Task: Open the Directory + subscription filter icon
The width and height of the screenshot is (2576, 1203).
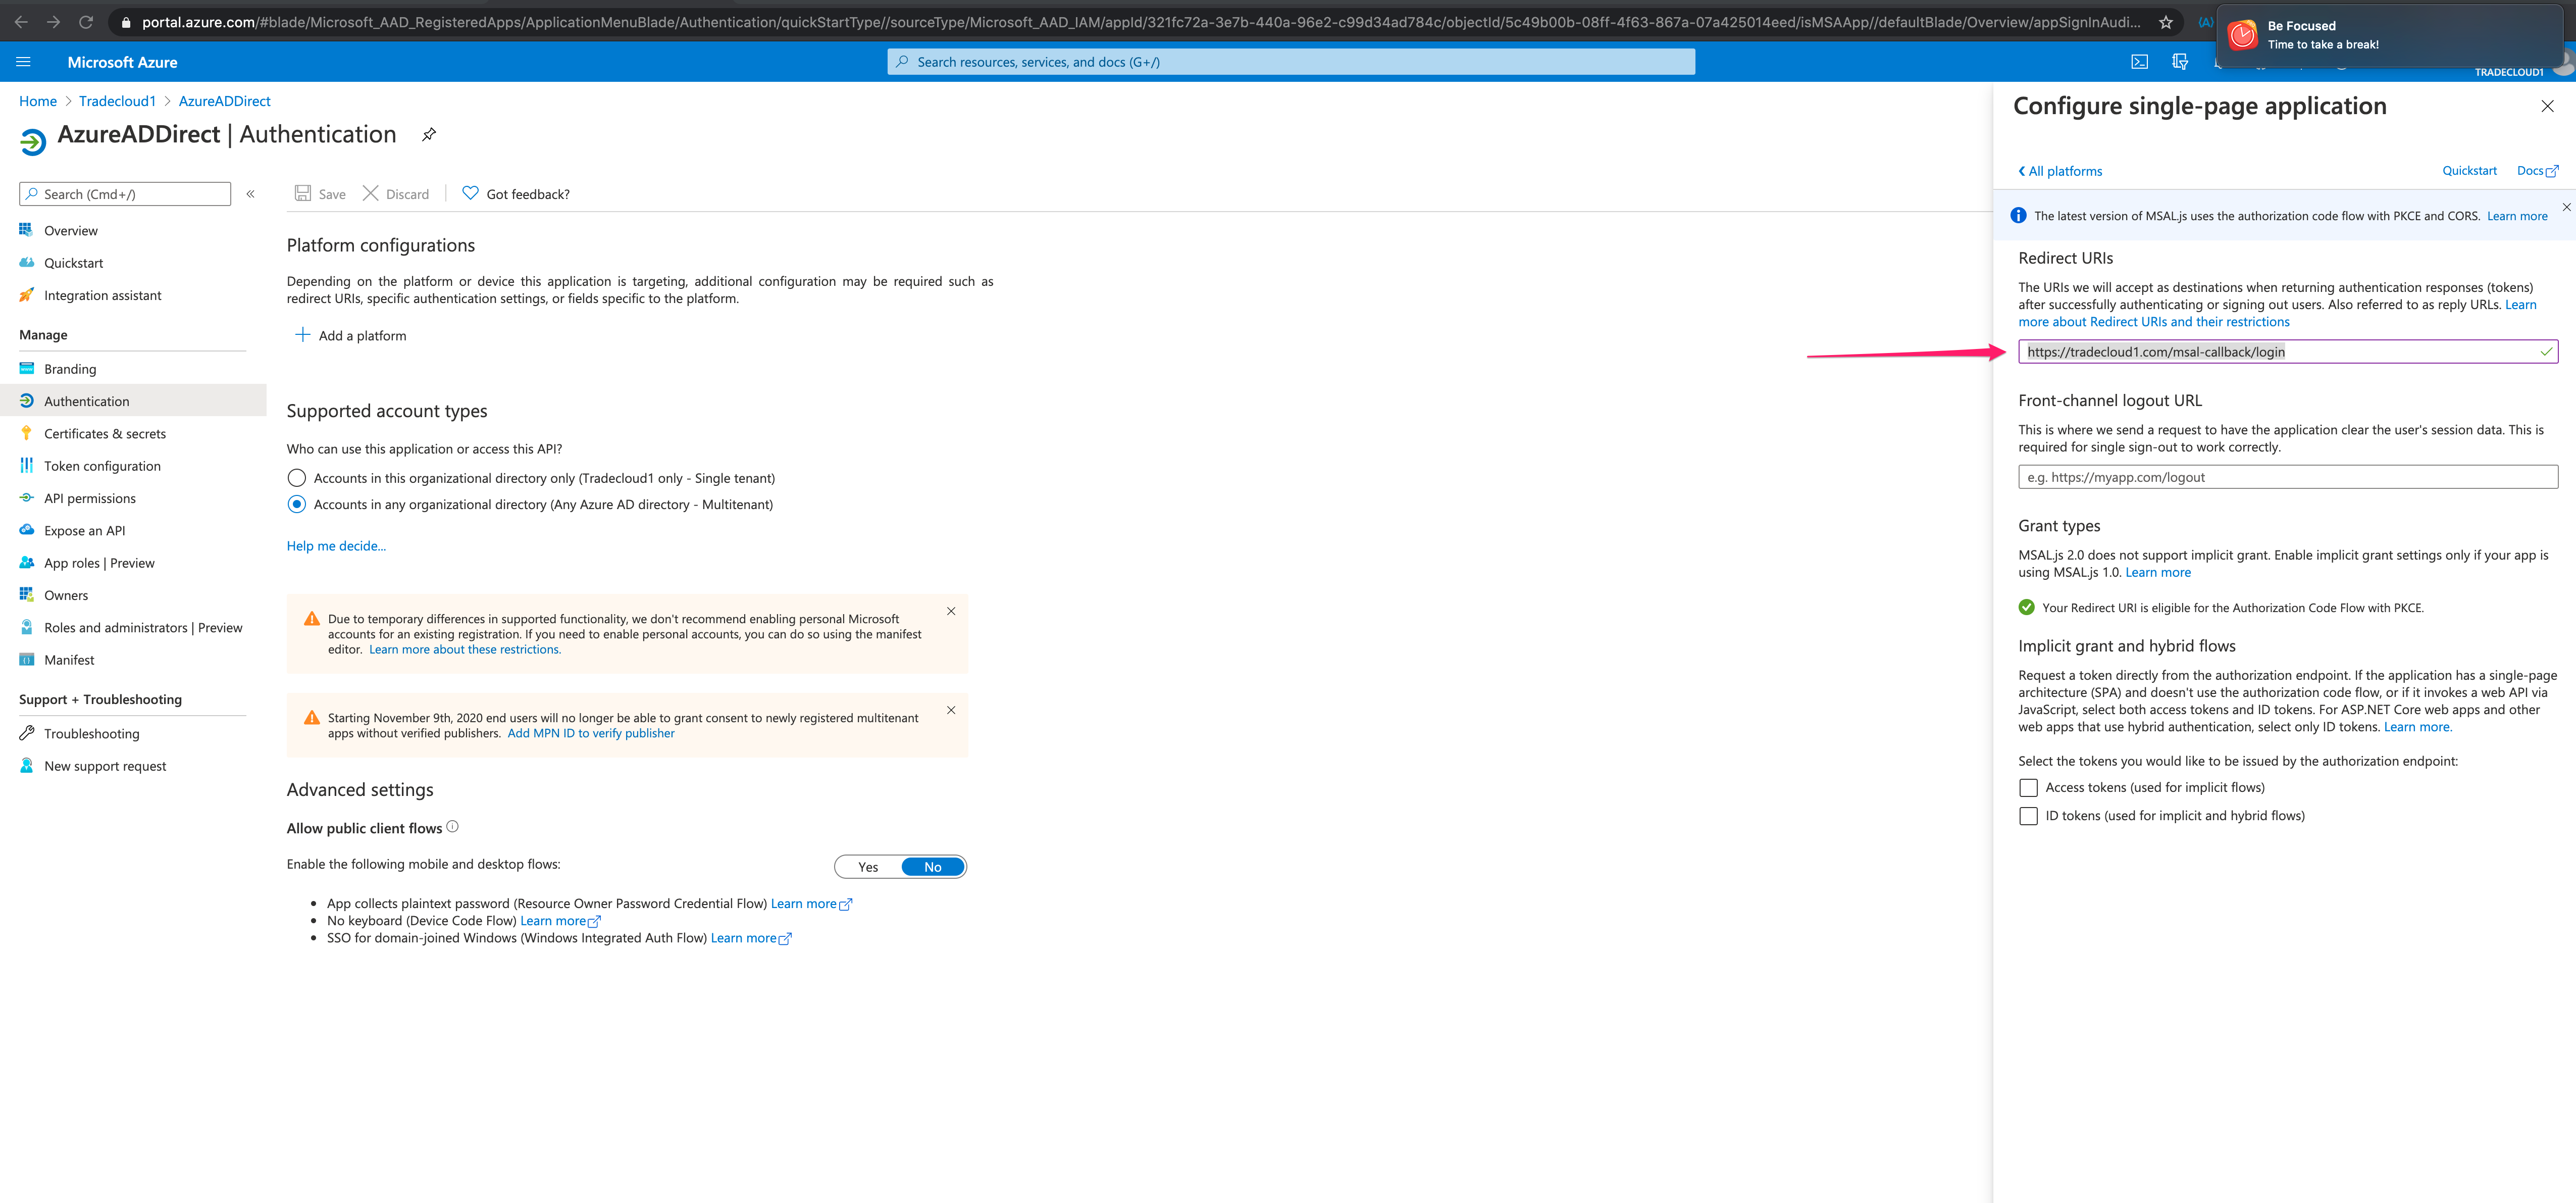Action: click(x=2180, y=62)
